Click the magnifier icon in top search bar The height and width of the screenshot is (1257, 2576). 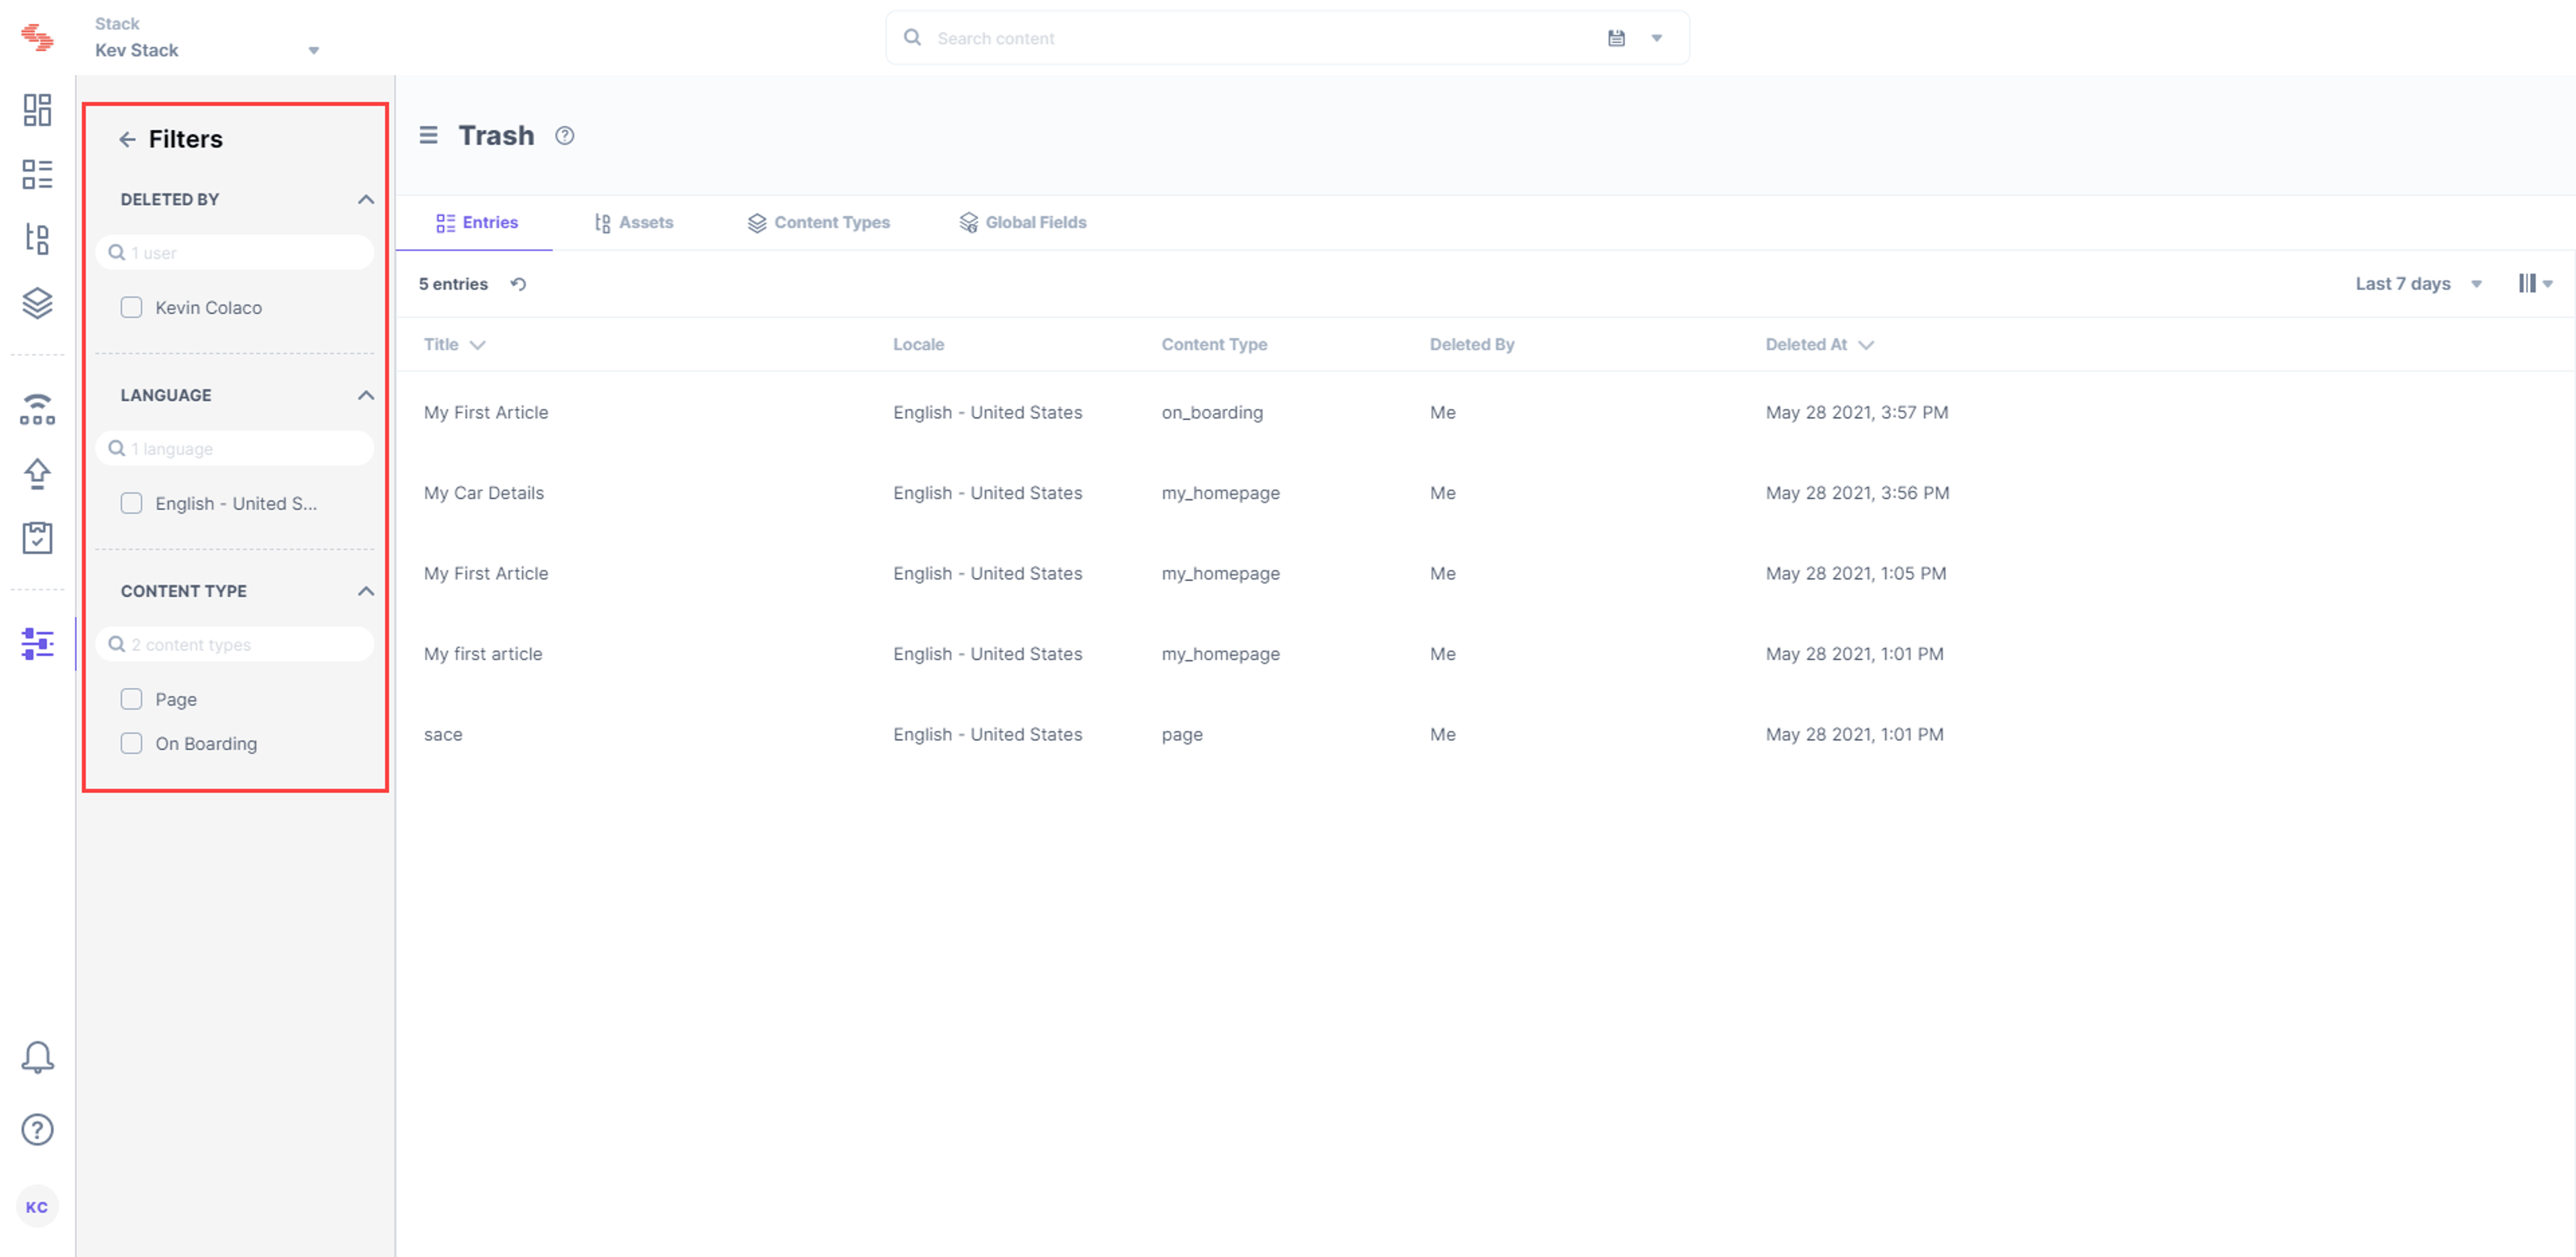coord(912,38)
